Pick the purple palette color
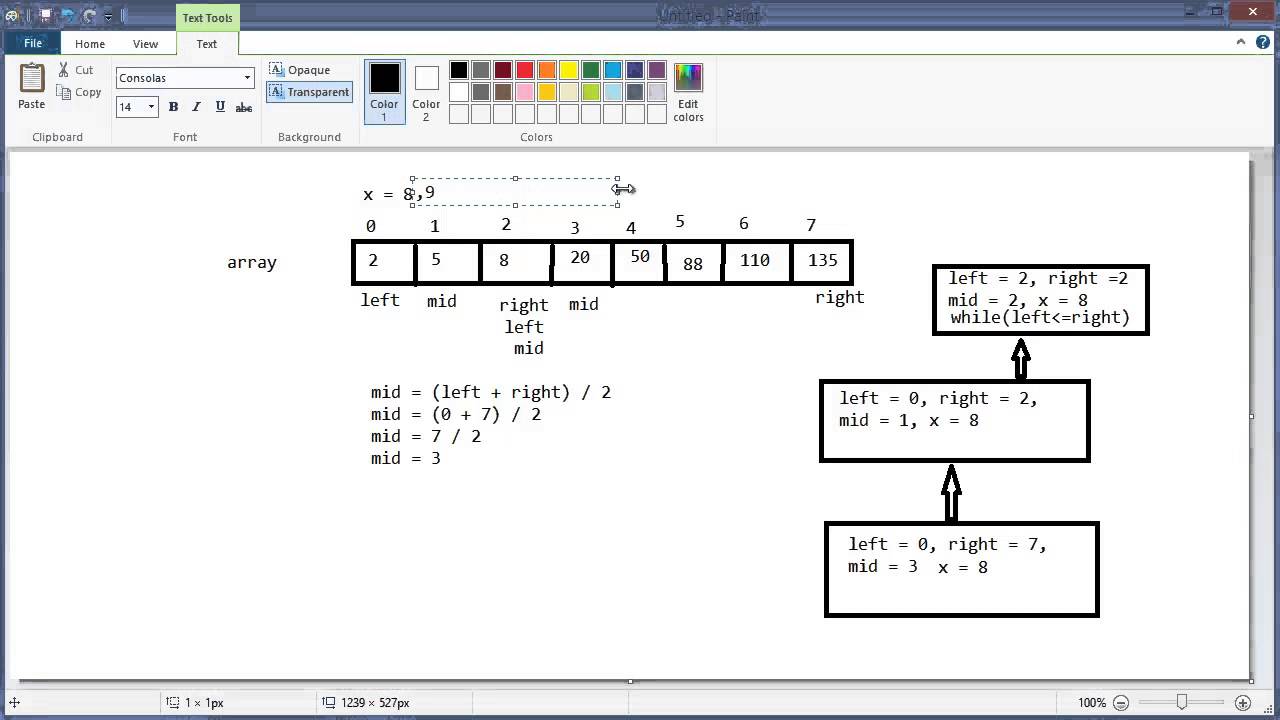 (657, 70)
